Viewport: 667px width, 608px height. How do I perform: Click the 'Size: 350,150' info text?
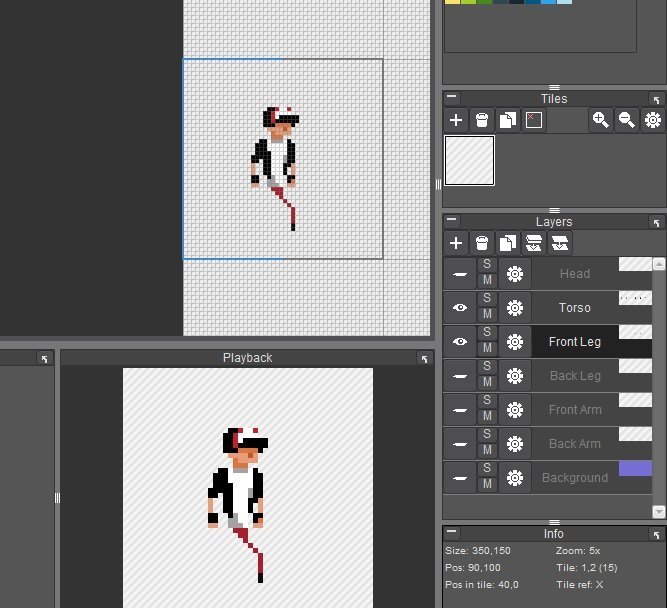pos(478,551)
